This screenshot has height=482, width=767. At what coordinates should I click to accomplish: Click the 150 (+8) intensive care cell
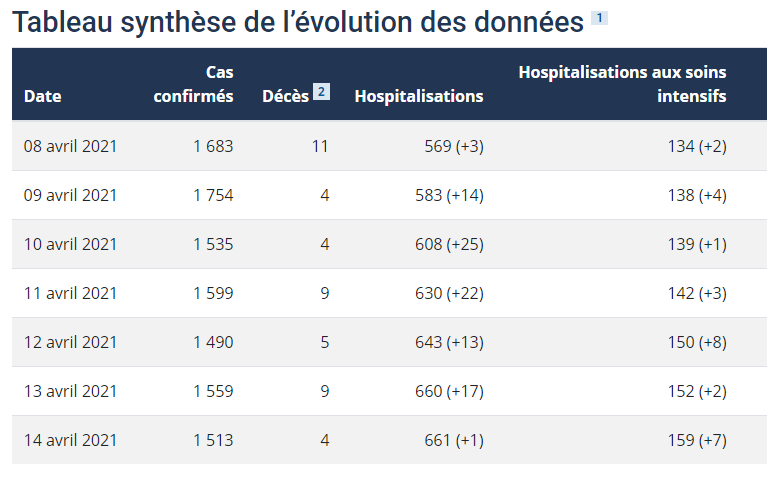click(697, 342)
